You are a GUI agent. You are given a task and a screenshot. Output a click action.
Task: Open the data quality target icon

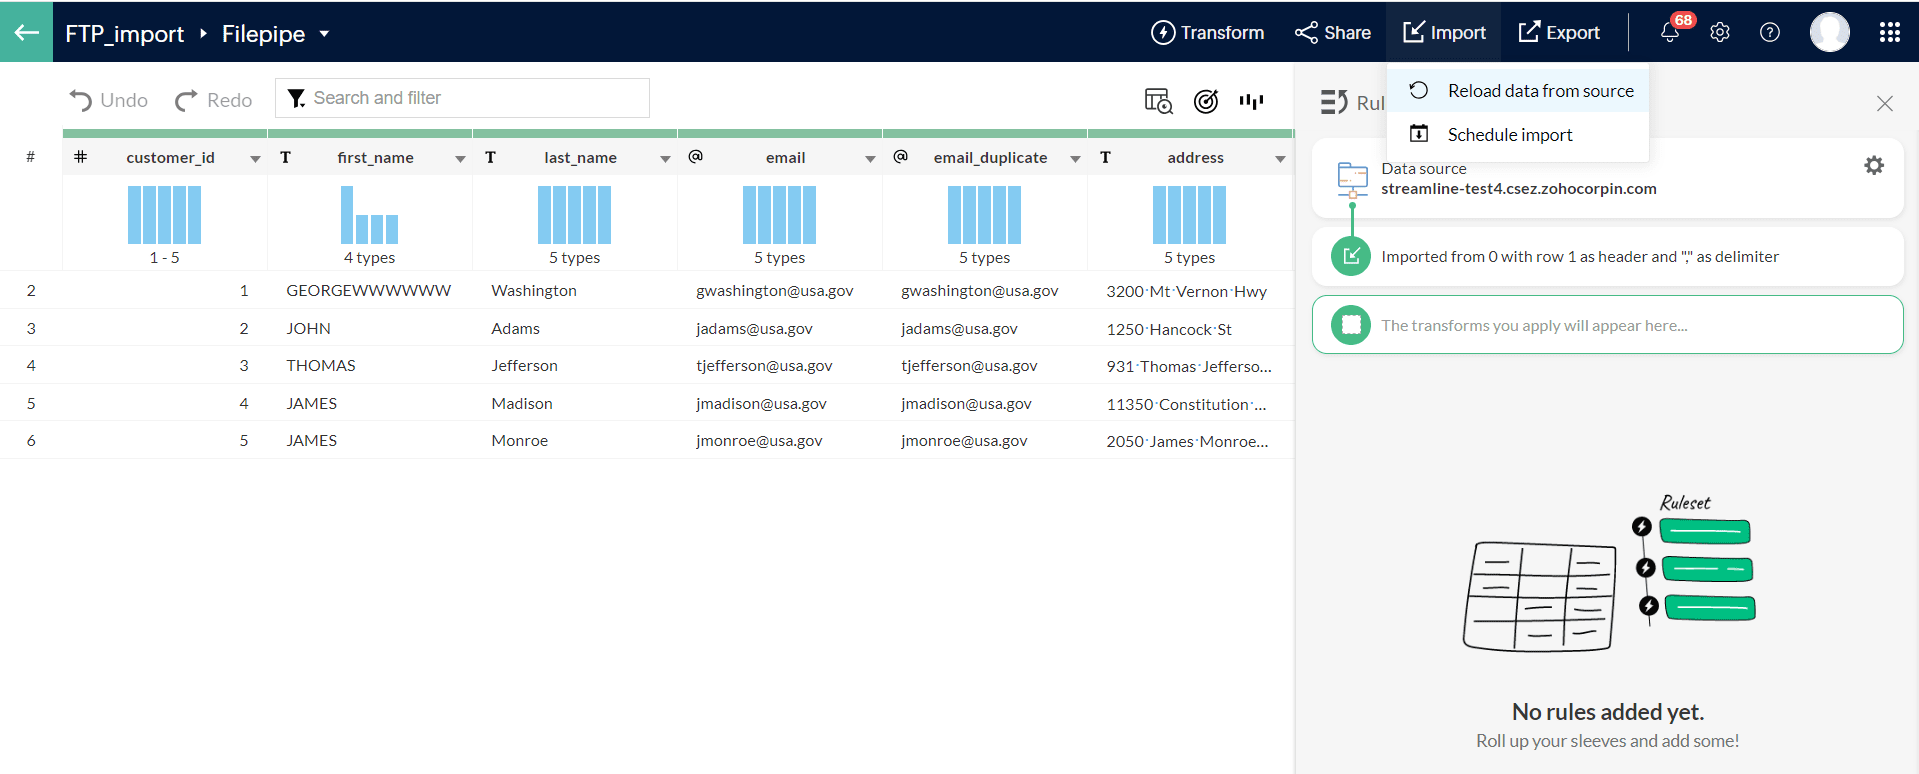click(x=1206, y=100)
